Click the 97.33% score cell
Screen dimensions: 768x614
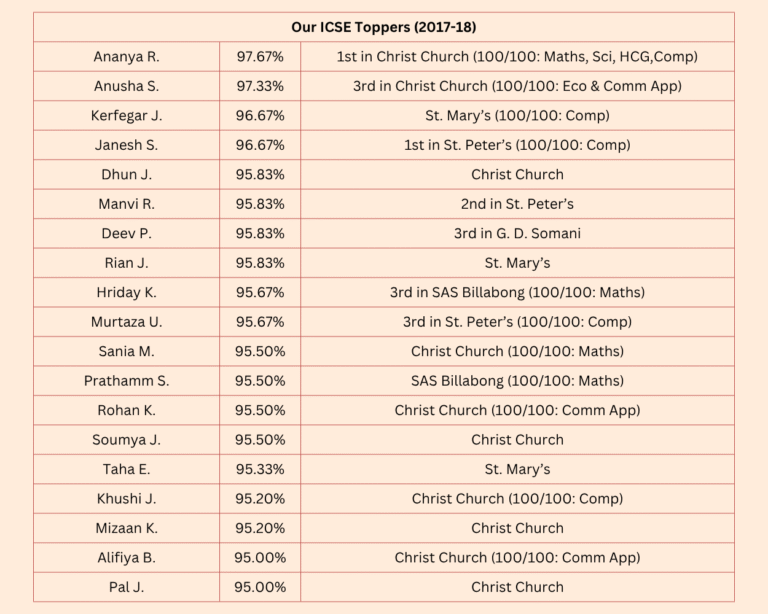(260, 86)
